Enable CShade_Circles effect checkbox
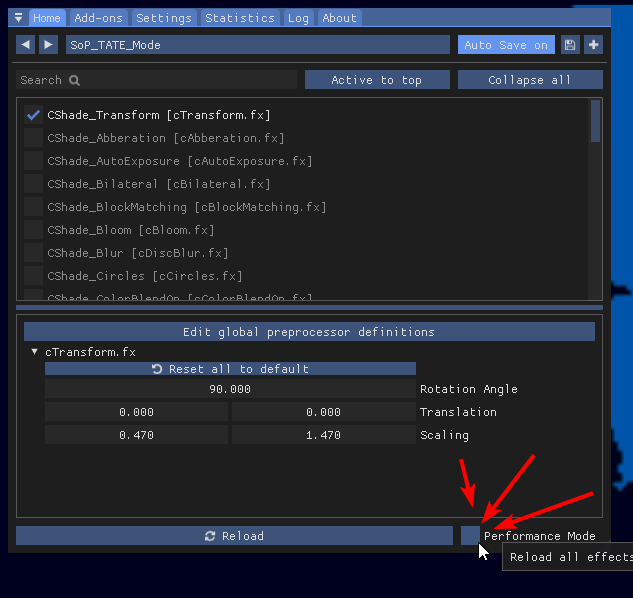The width and height of the screenshot is (633, 598). (x=34, y=276)
